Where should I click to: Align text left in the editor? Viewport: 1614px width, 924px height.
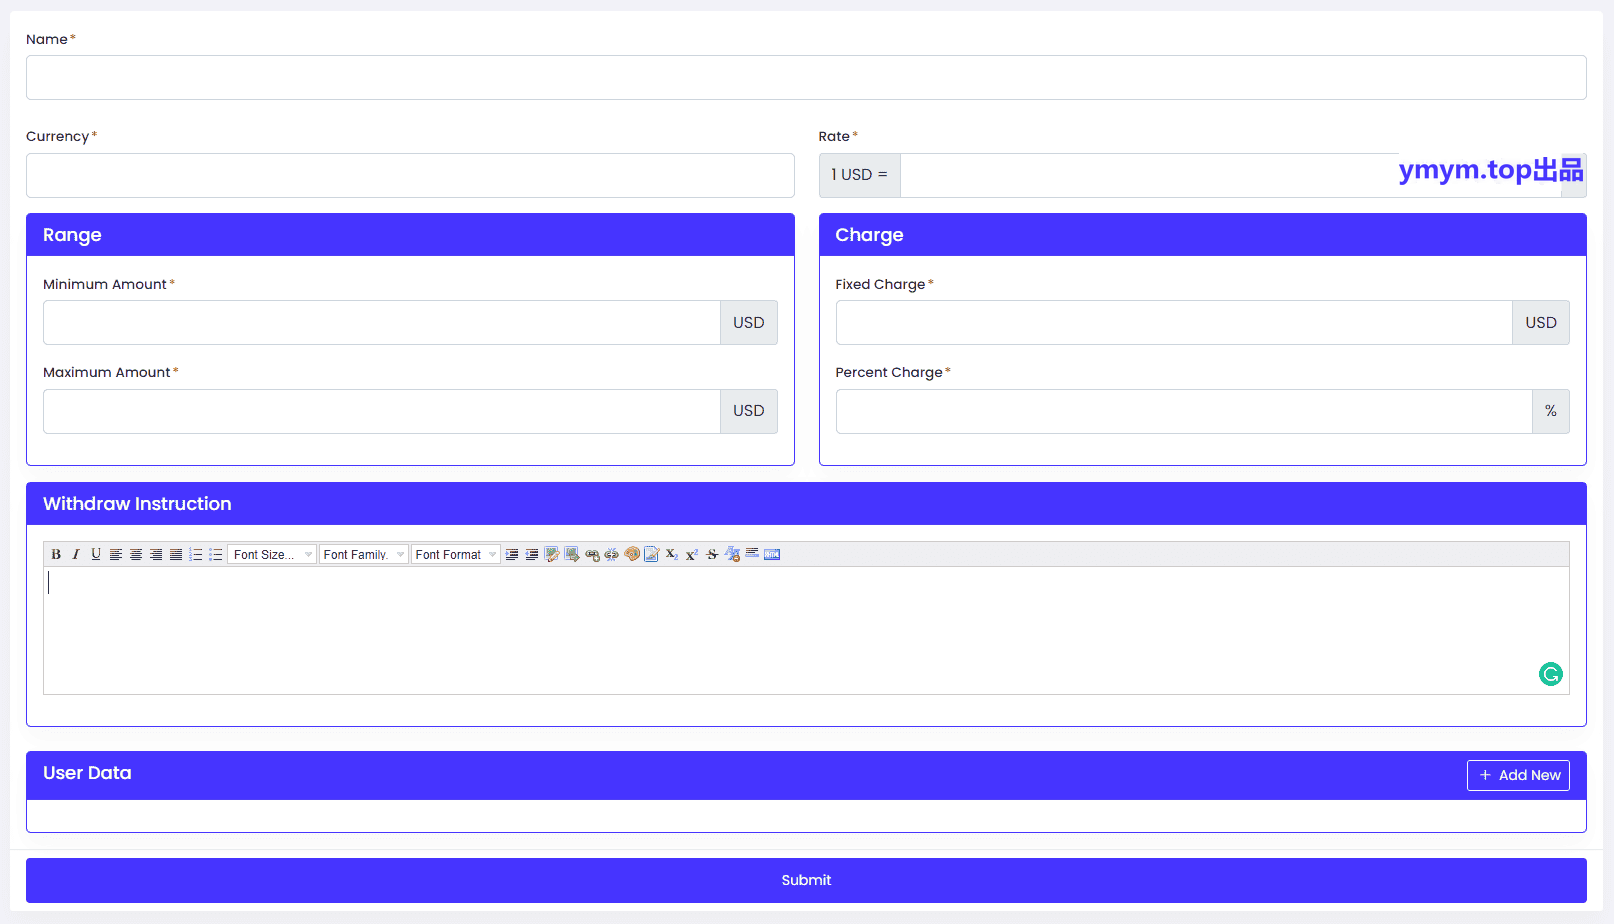[x=116, y=554]
